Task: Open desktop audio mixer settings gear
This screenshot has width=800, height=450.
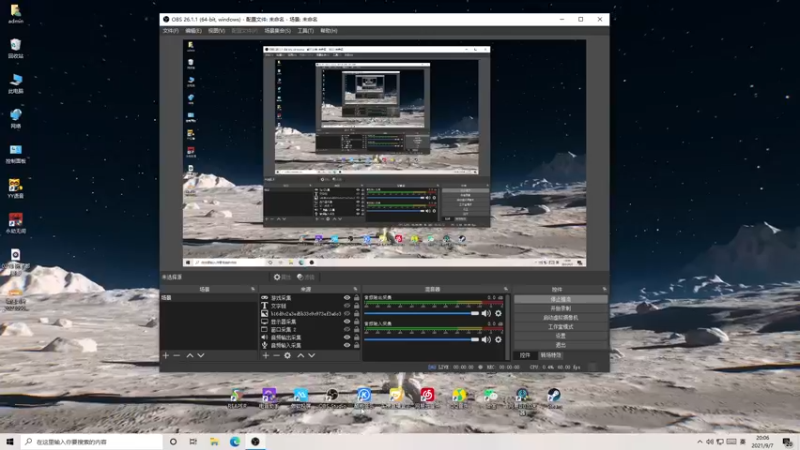Action: [x=498, y=313]
